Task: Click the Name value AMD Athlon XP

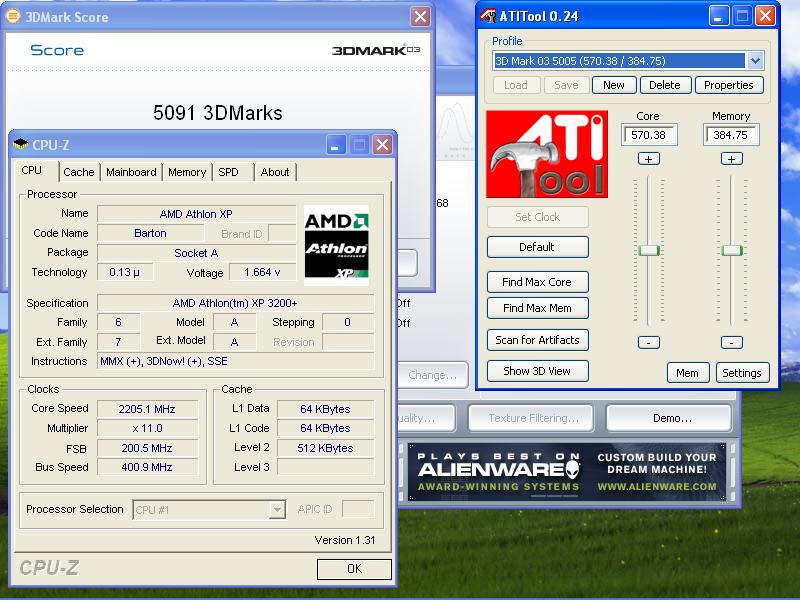Action: point(196,214)
